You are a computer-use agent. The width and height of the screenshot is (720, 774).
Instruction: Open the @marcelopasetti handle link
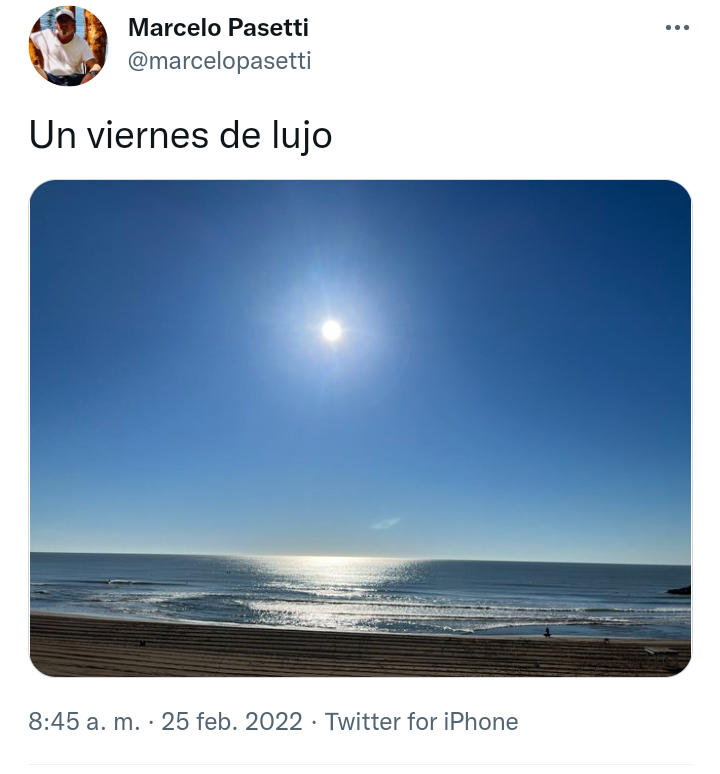pos(219,61)
